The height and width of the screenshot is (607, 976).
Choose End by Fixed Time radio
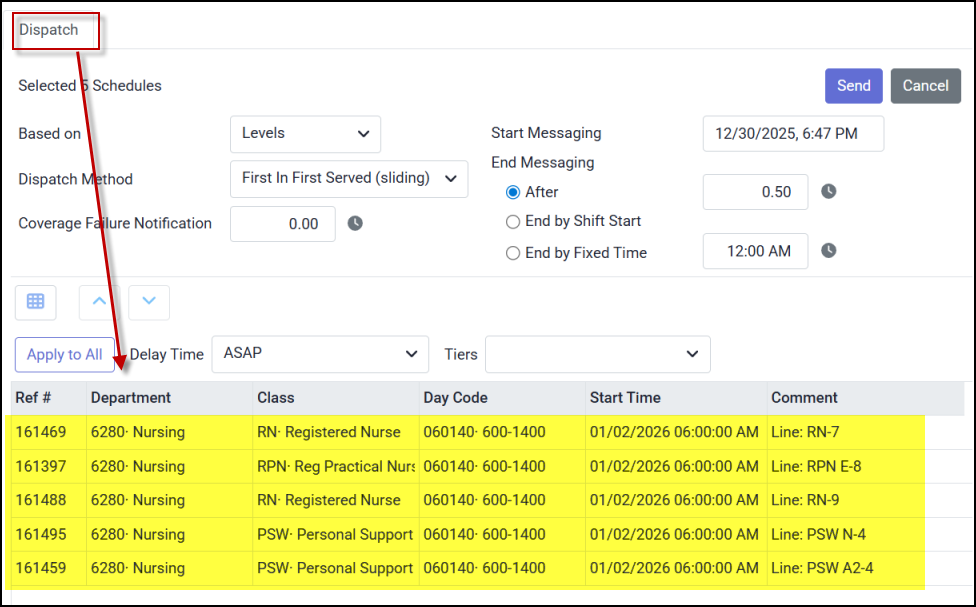(513, 253)
